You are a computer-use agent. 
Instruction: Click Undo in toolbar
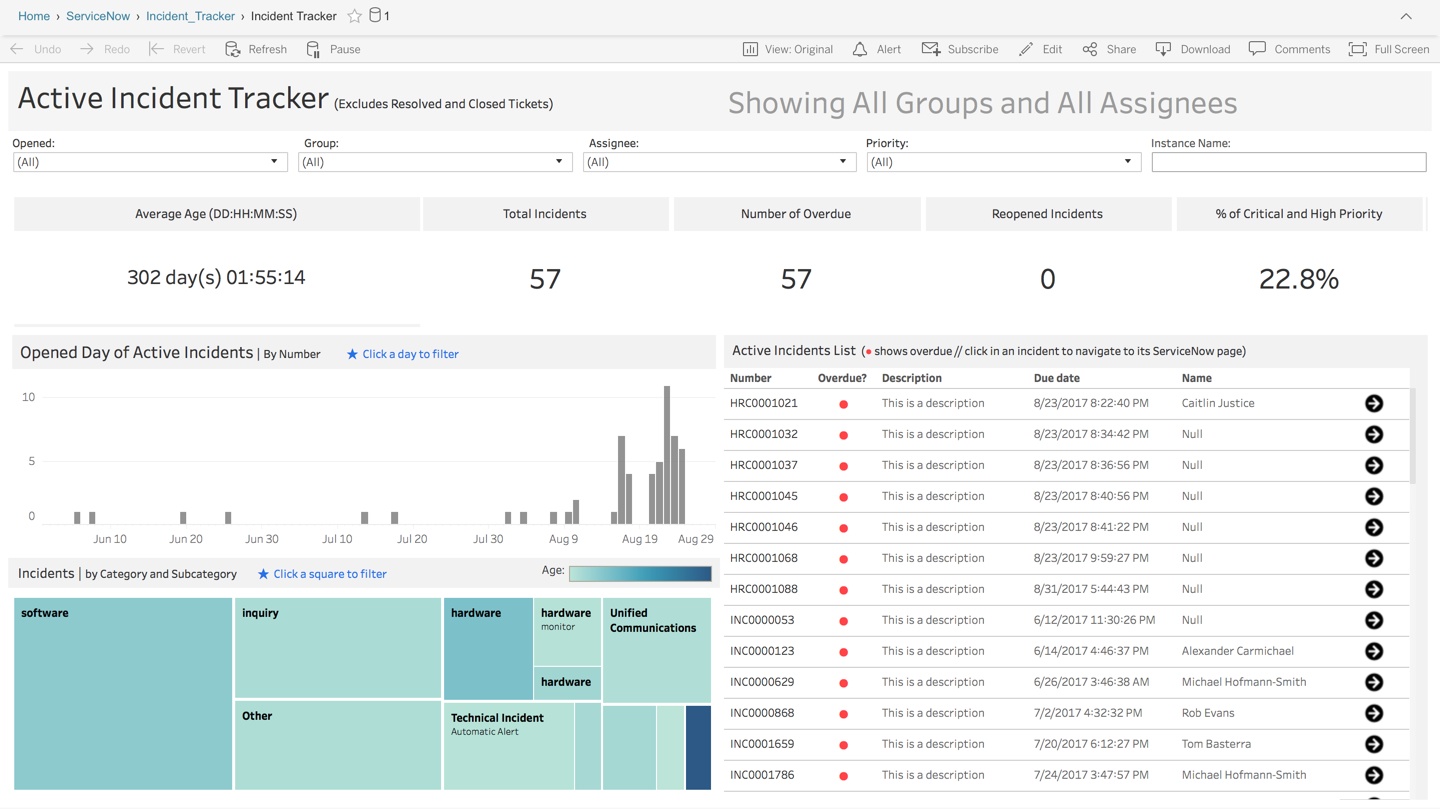[x=36, y=49]
